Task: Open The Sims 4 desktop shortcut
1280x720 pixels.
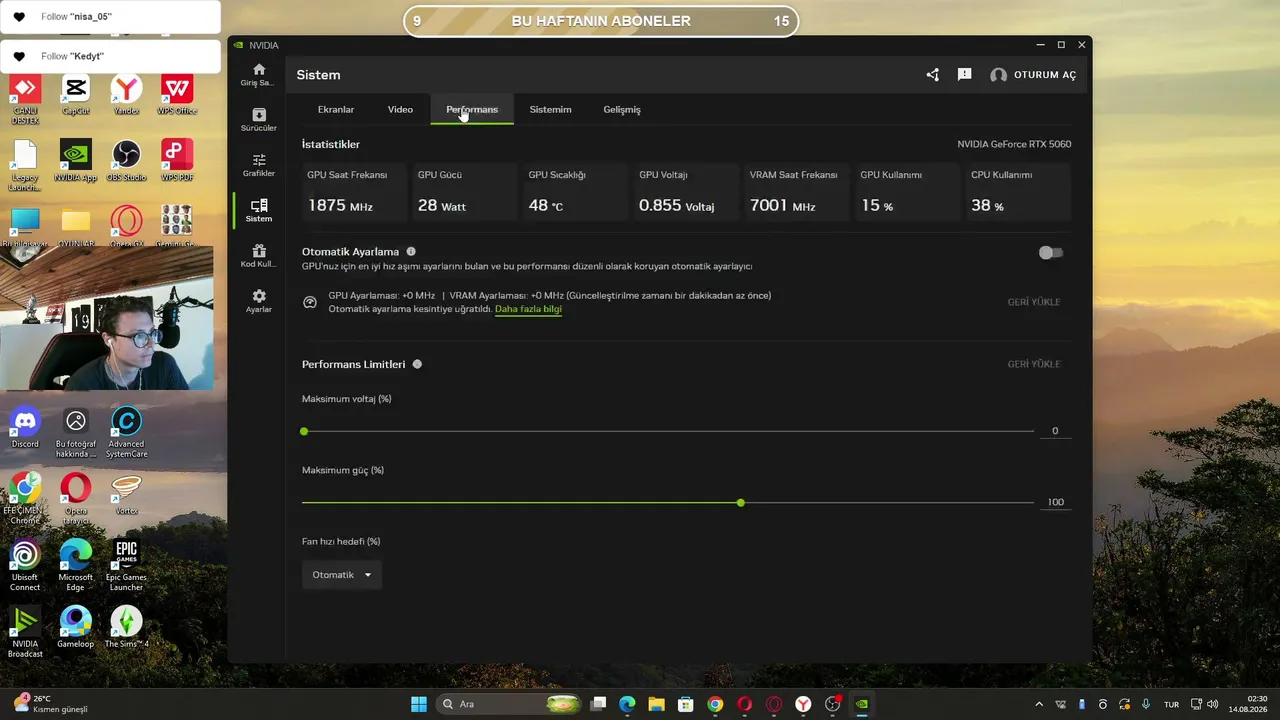Action: (x=126, y=628)
